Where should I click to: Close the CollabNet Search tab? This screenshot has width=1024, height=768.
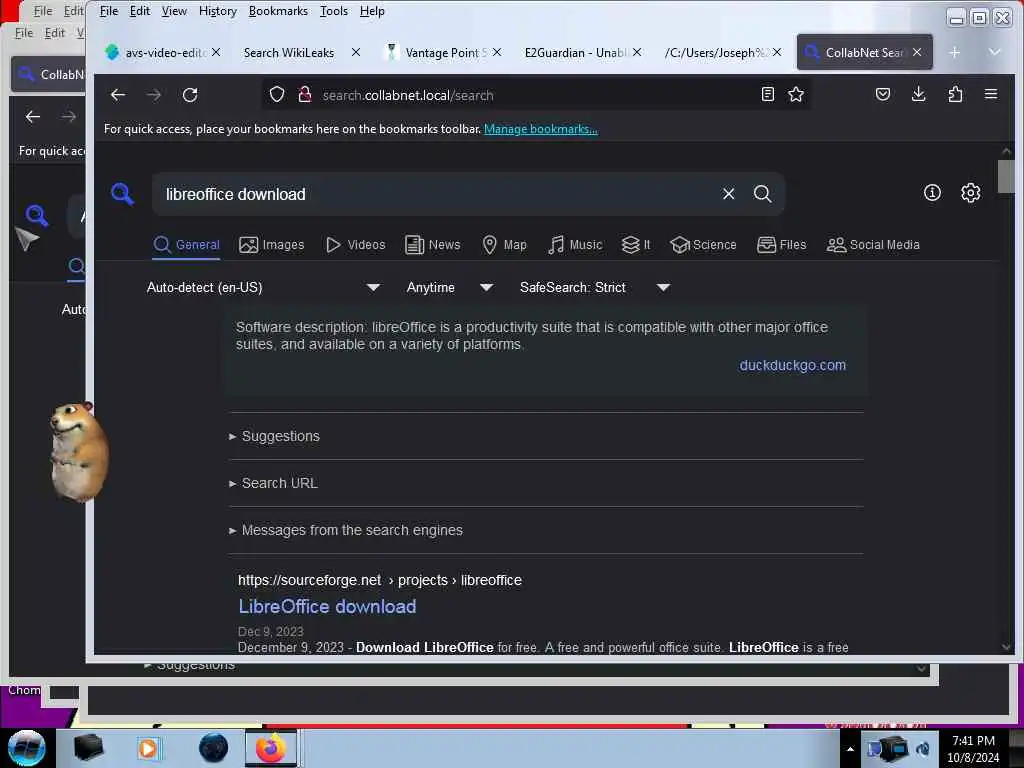[917, 52]
